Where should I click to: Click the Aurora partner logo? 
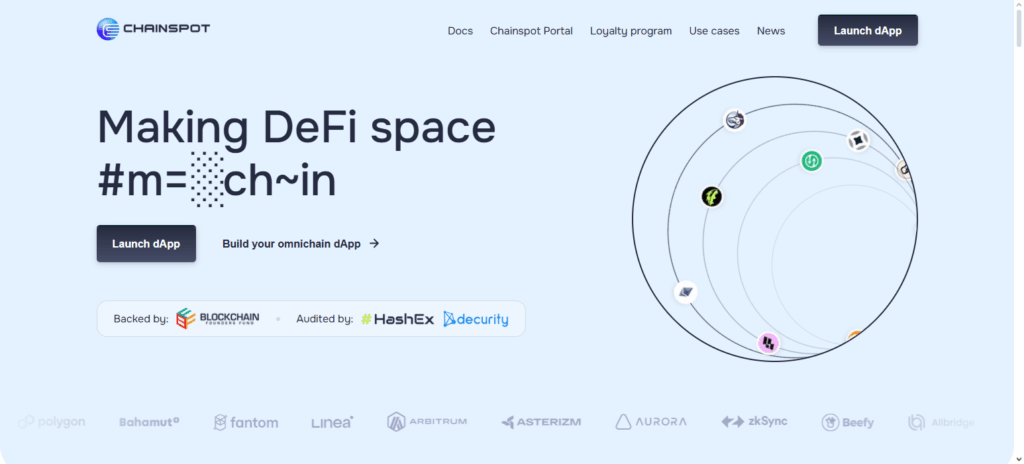pos(651,422)
